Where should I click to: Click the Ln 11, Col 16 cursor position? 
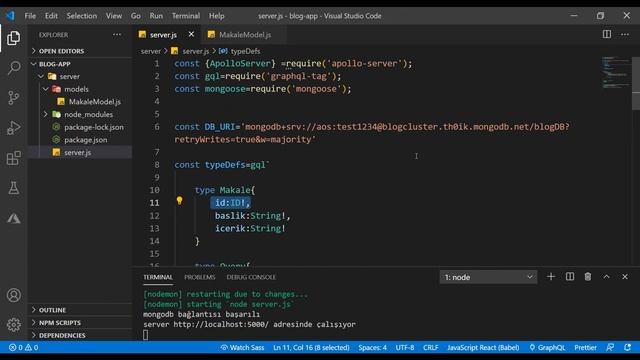pos(311,347)
